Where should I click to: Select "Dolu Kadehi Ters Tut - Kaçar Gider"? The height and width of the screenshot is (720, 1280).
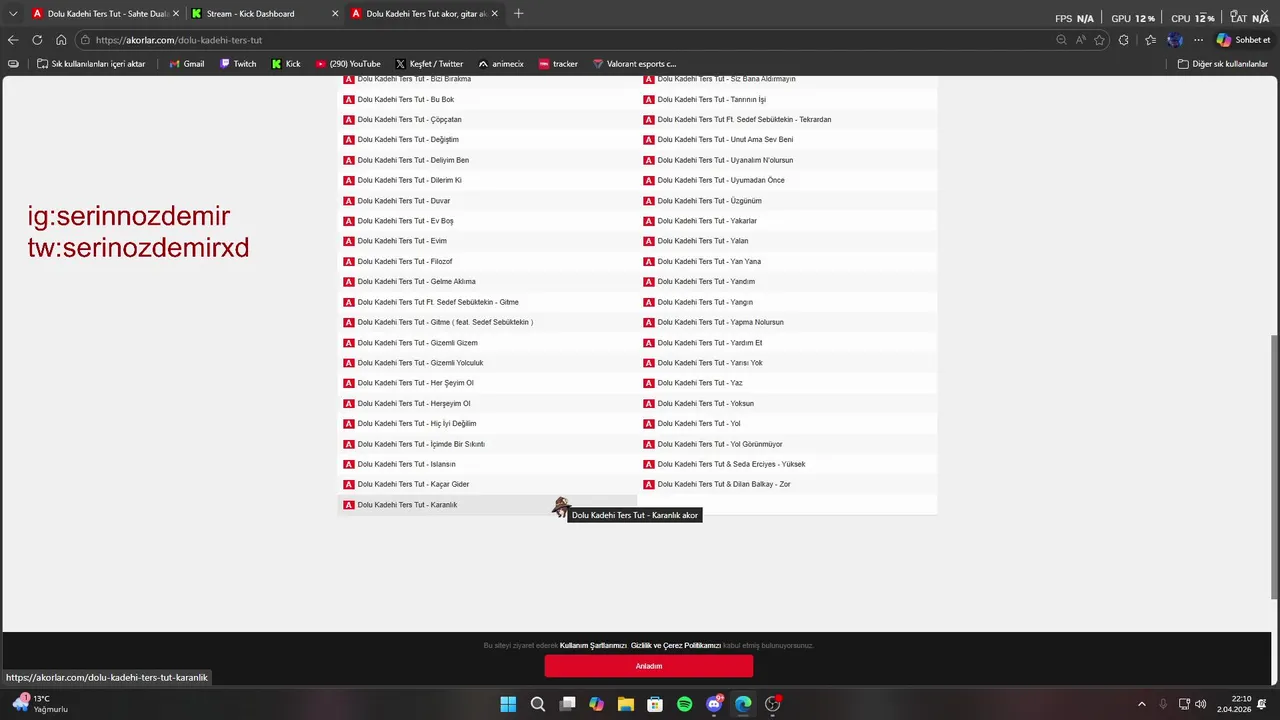(x=413, y=484)
